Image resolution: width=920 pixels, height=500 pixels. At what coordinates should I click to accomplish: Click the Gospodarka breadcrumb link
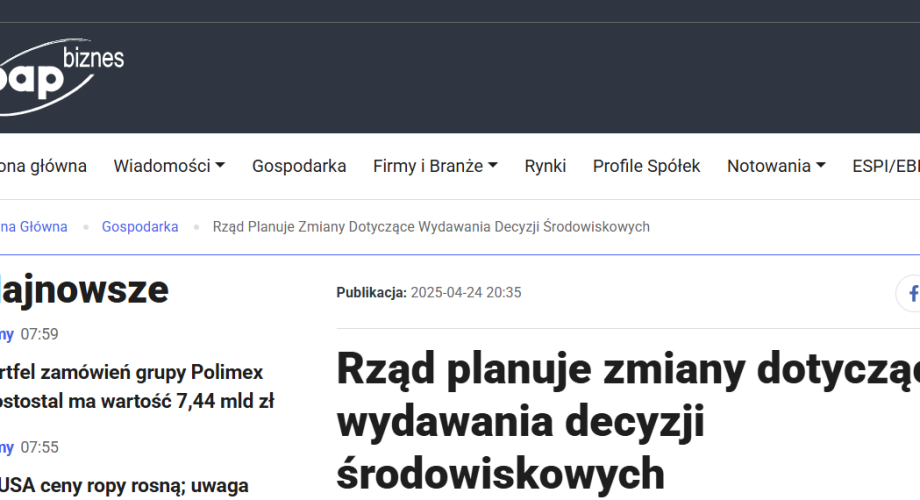140,227
